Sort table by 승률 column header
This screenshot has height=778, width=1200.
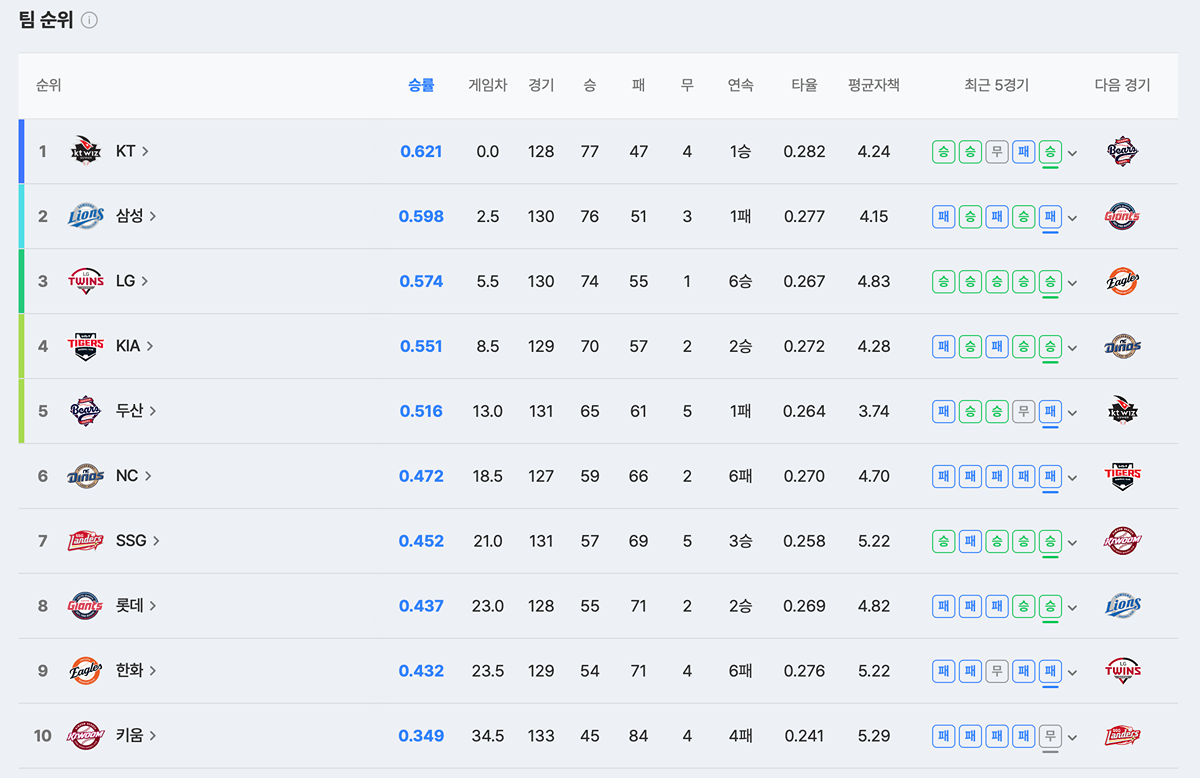(421, 86)
